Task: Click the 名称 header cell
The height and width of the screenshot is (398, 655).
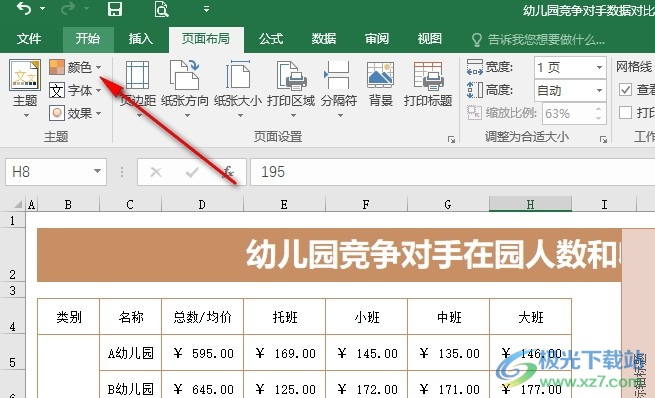Action: (x=130, y=317)
